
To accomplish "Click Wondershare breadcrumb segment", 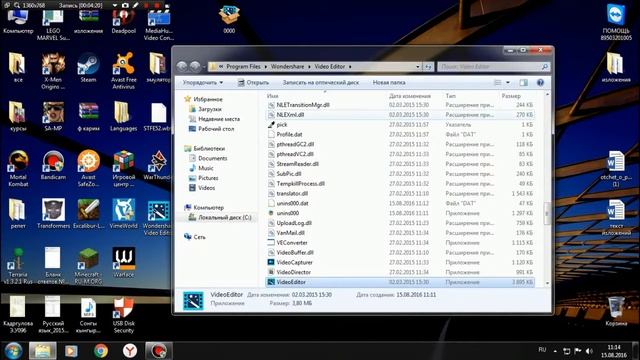I will pyautogui.click(x=287, y=67).
